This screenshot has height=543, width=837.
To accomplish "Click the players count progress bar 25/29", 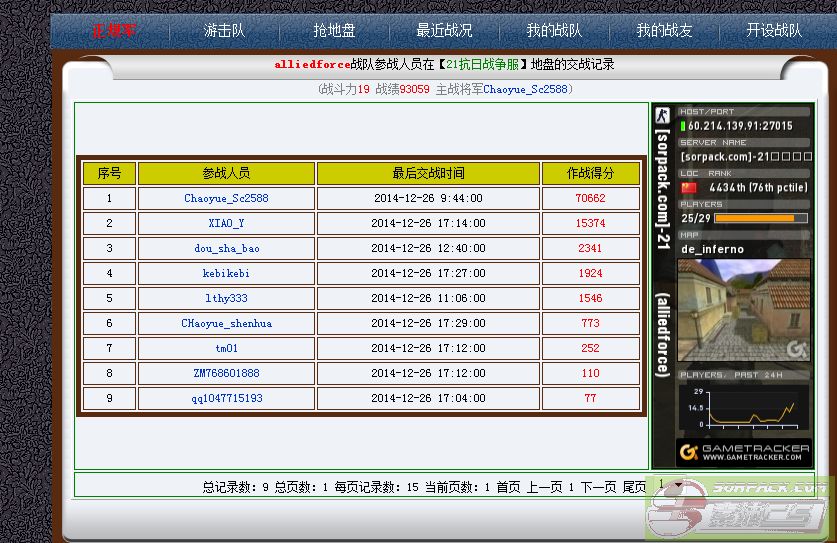I will (760, 218).
